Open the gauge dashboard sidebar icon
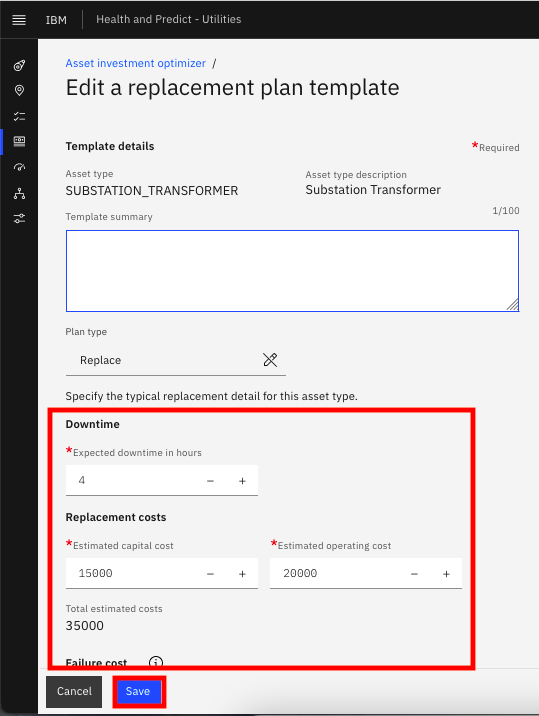 [19, 167]
